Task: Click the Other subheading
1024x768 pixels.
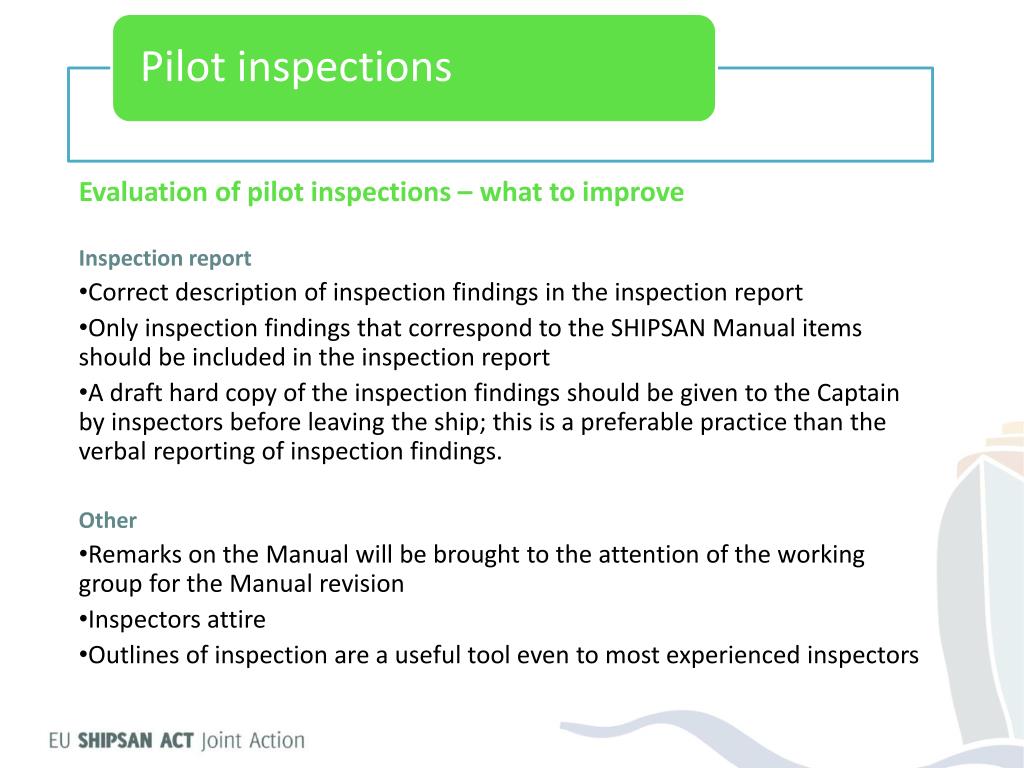Action: (108, 520)
